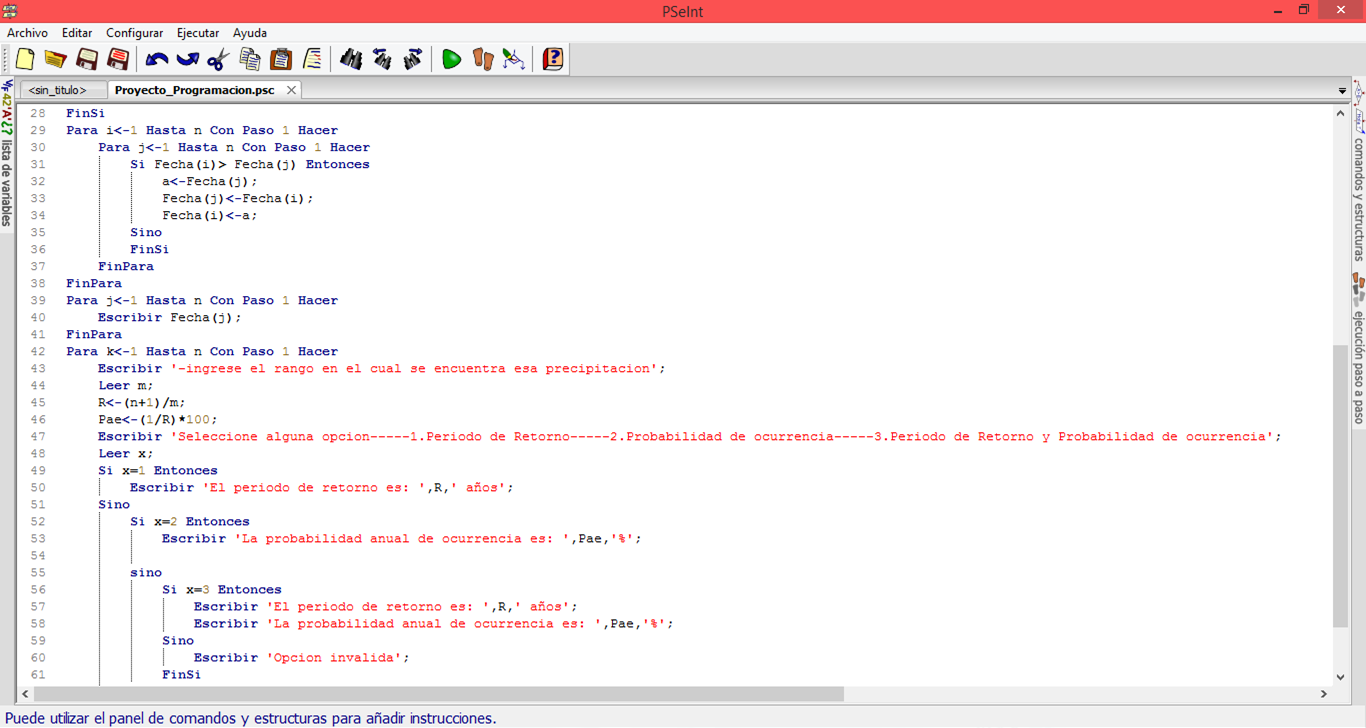Screen dimensions: 1366x728
Task: Click the 'Escribir Fecha(j);' line
Action: [x=170, y=317]
